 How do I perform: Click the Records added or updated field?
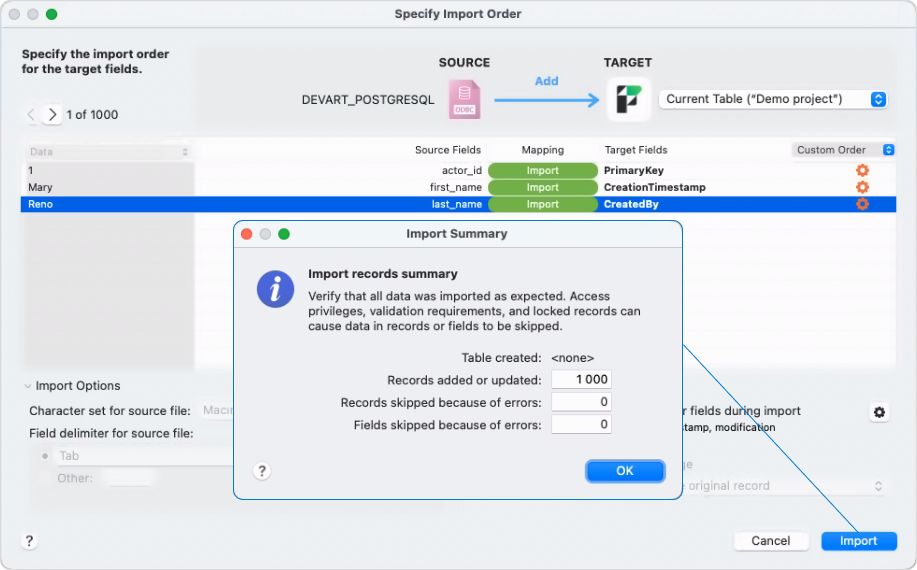581,379
